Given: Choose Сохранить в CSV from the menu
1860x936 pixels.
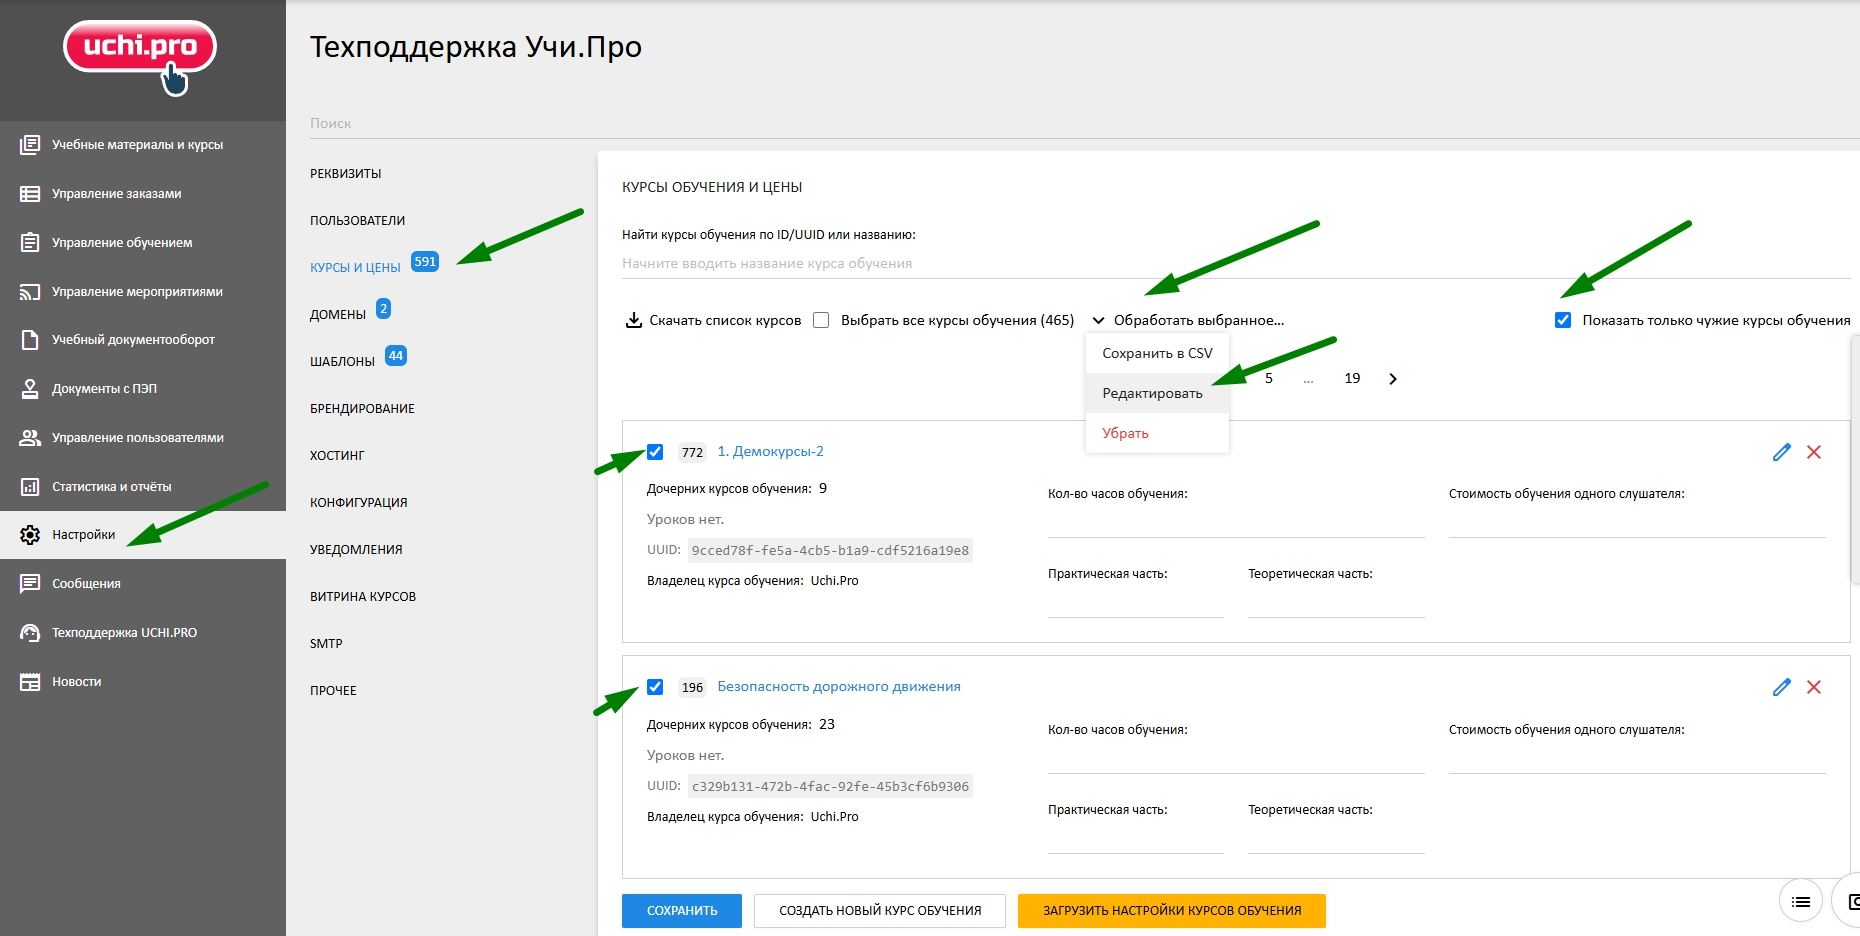Looking at the screenshot, I should [x=1157, y=353].
